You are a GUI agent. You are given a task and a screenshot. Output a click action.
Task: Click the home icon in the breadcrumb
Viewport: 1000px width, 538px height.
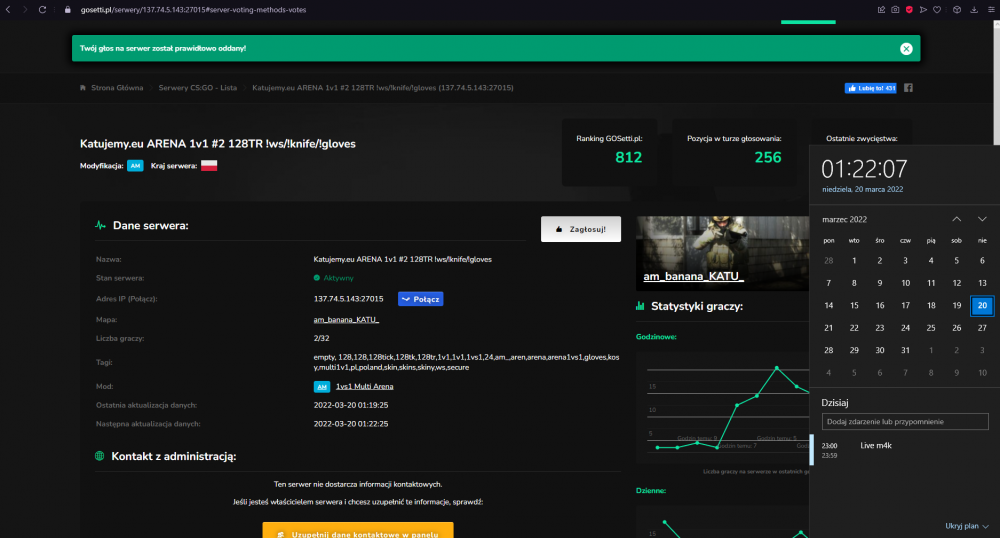click(x=82, y=88)
